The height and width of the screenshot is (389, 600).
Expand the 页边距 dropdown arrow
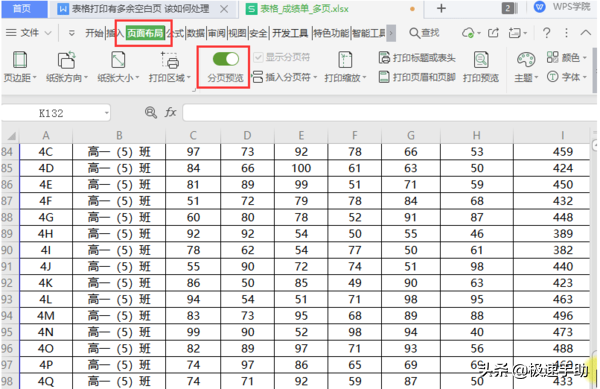tap(34, 78)
